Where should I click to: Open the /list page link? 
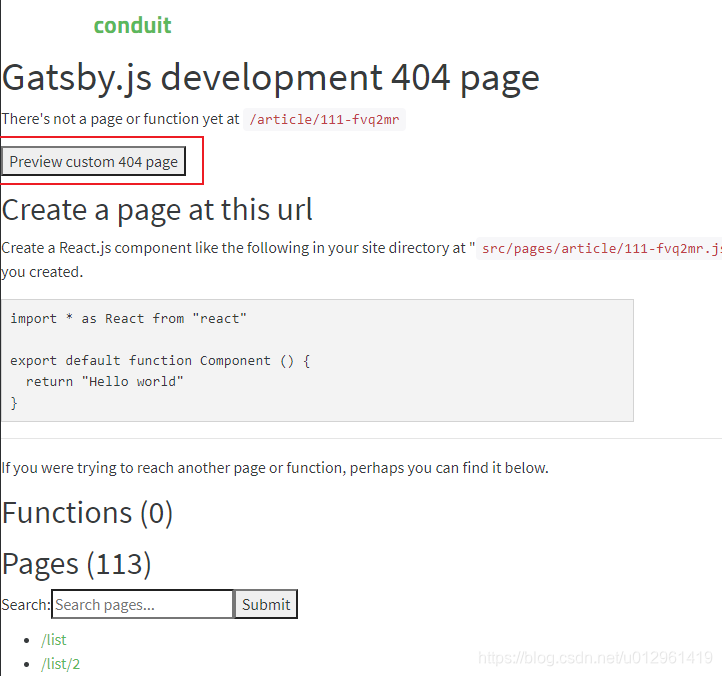53,640
